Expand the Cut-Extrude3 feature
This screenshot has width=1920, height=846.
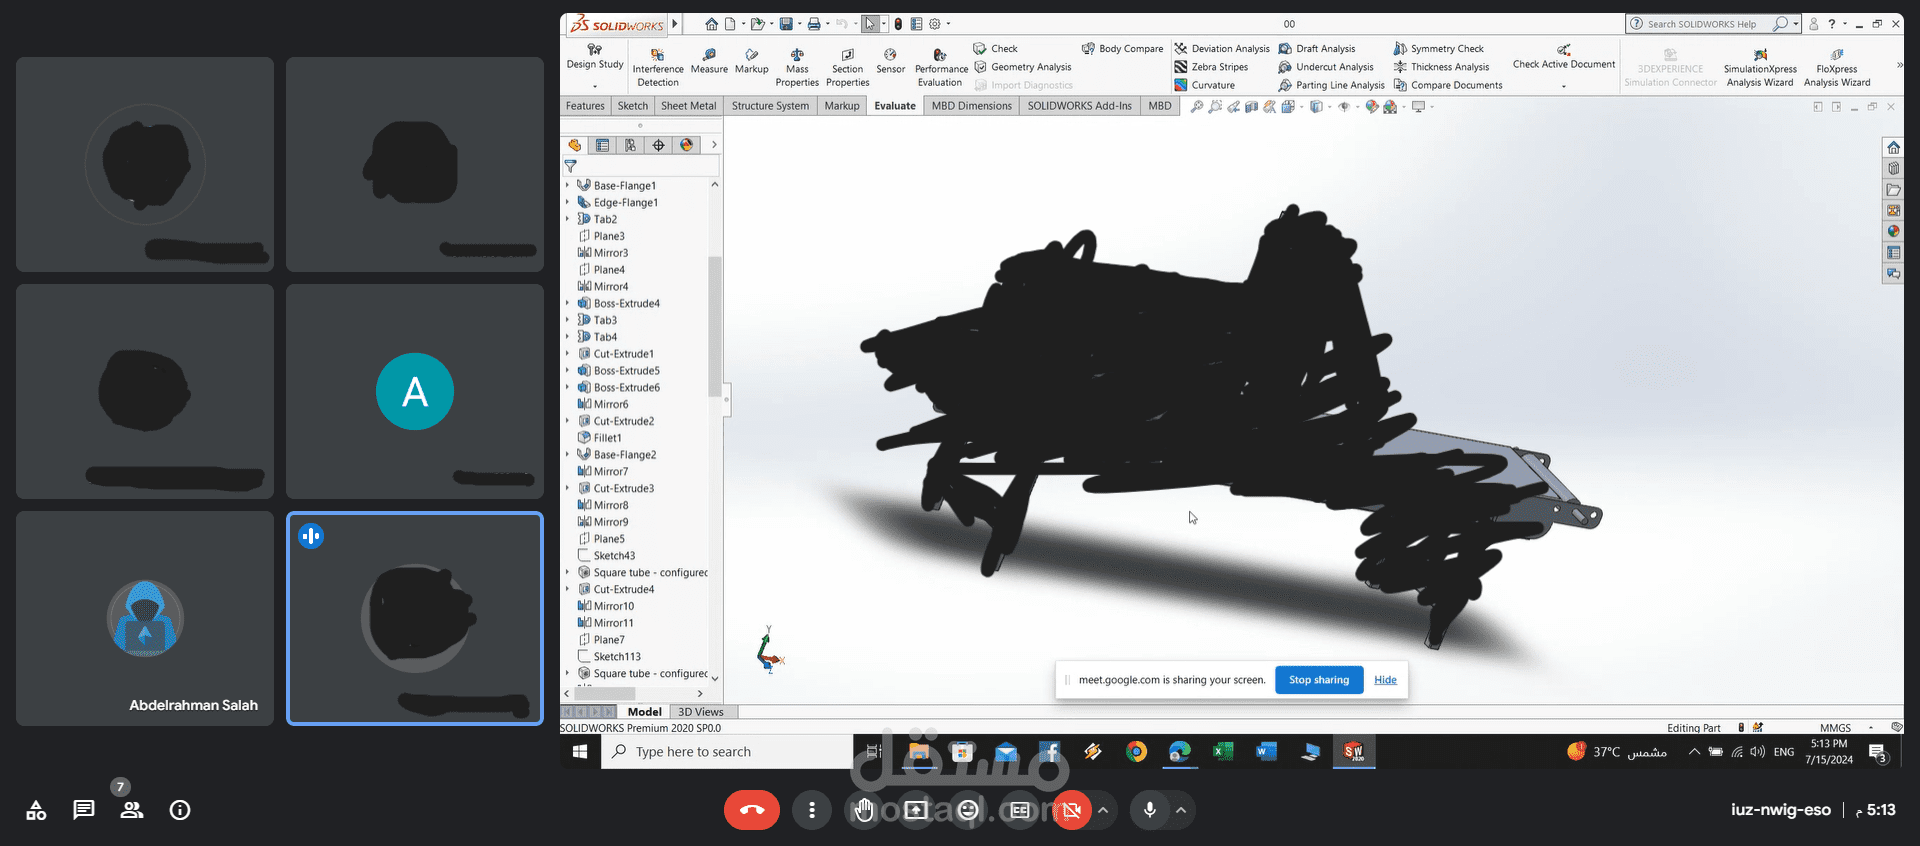coord(567,488)
